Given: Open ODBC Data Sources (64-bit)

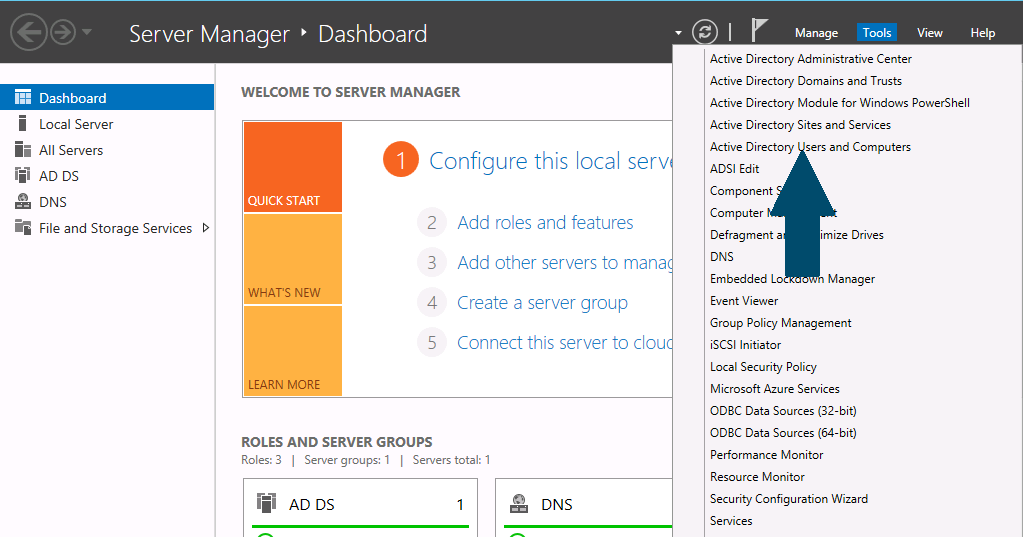Looking at the screenshot, I should coord(783,433).
